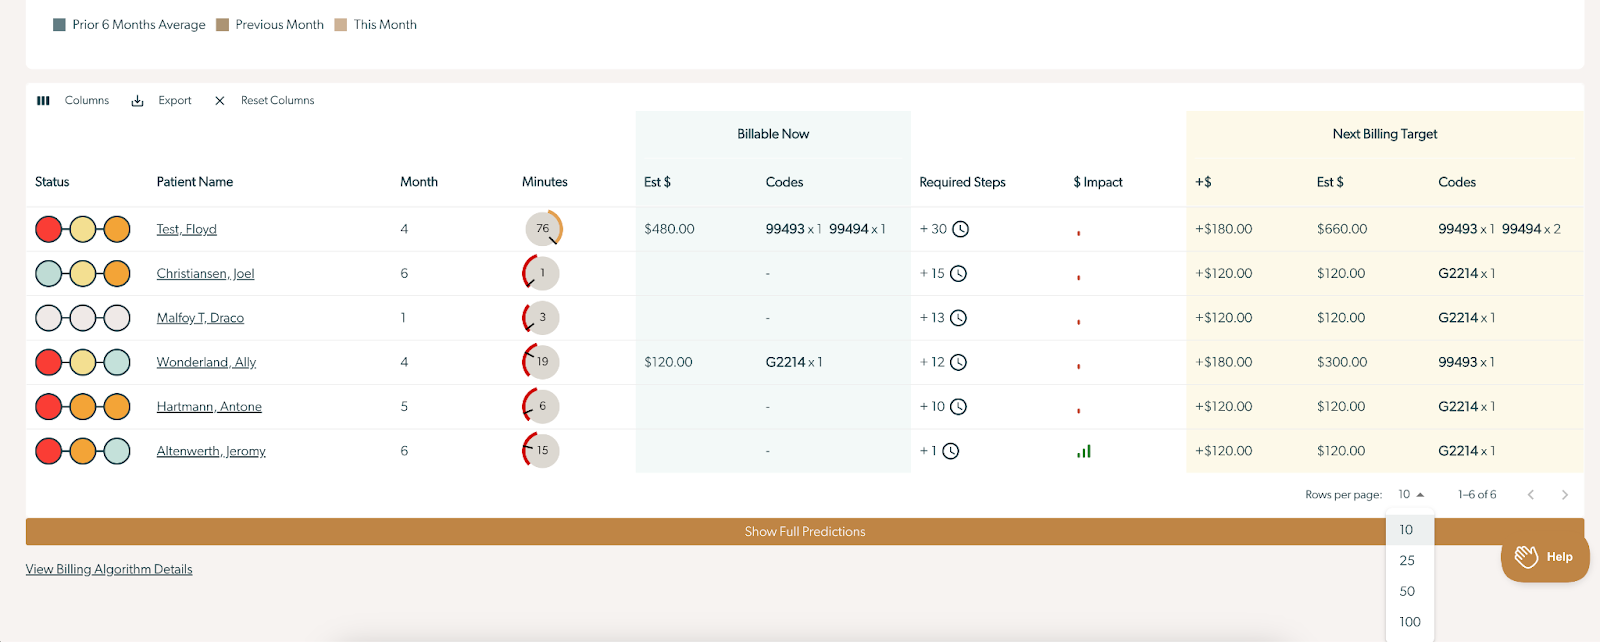Click +$180.00 in Test, Floyd row
The image size is (1600, 642).
click(x=1224, y=229)
